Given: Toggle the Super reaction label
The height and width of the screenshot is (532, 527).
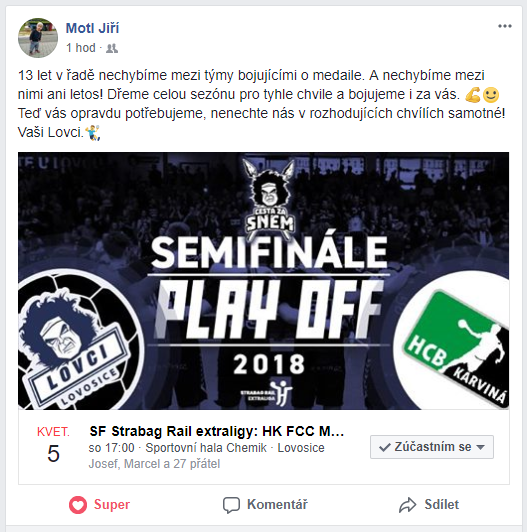Looking at the screenshot, I should click(x=112, y=505).
